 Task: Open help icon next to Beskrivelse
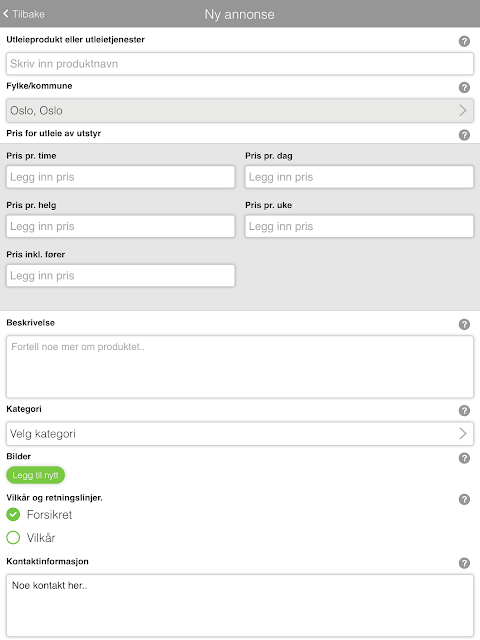click(x=464, y=324)
